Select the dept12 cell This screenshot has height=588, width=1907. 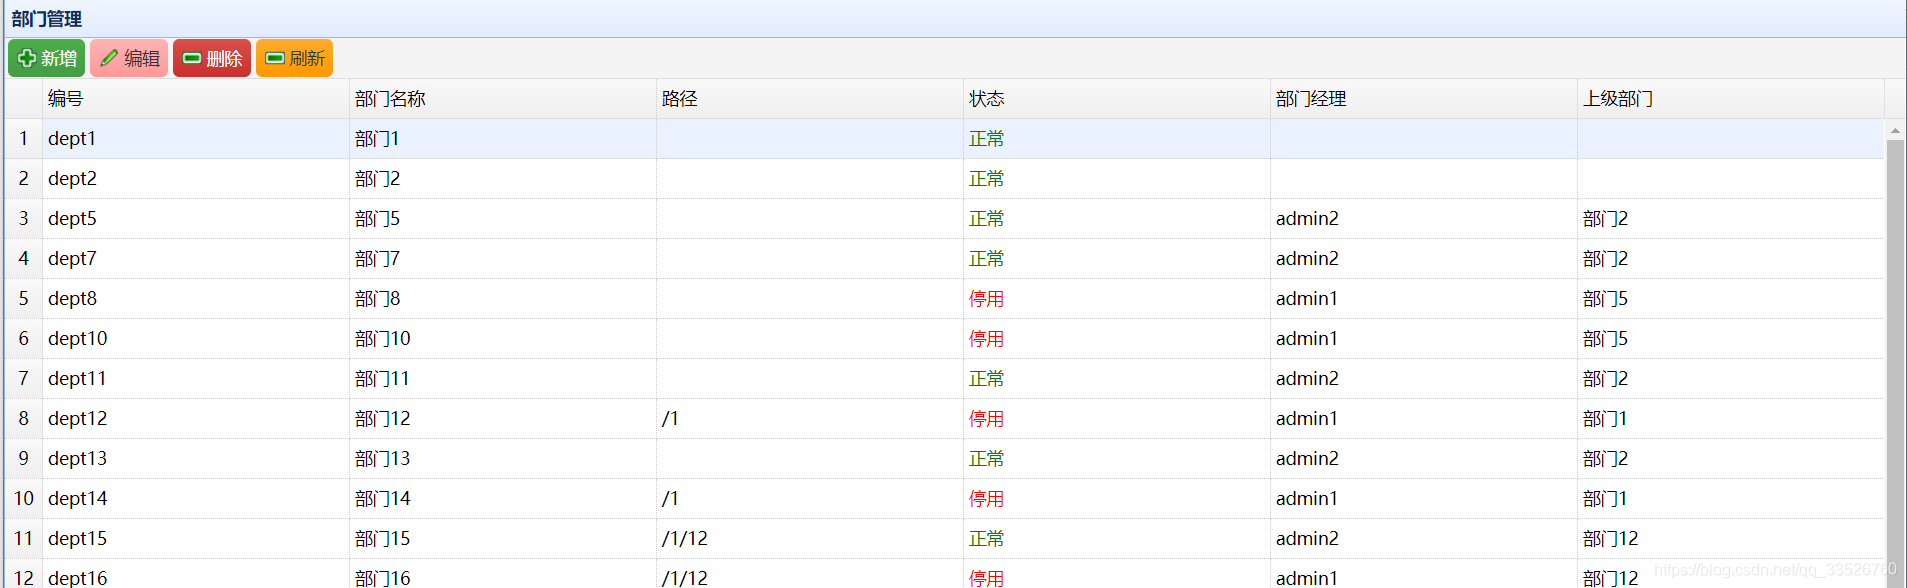click(196, 419)
